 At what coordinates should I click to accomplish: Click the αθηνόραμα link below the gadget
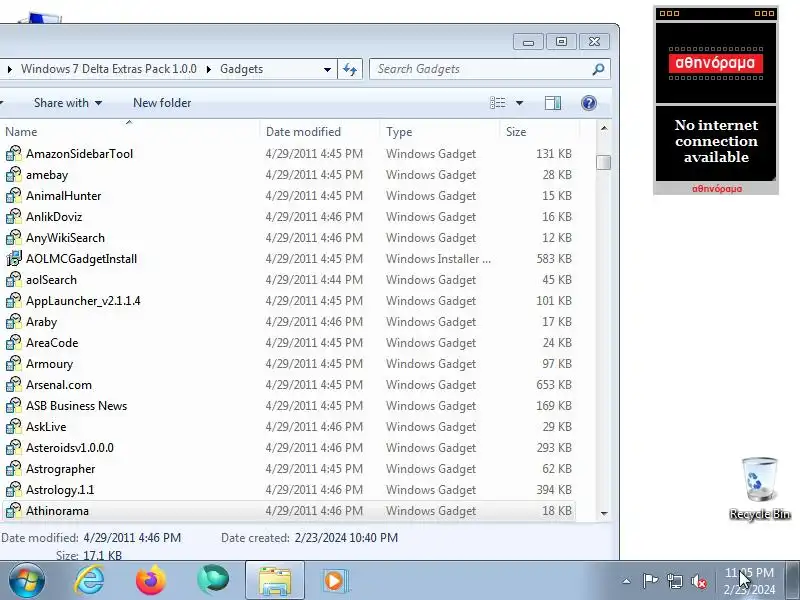(717, 189)
